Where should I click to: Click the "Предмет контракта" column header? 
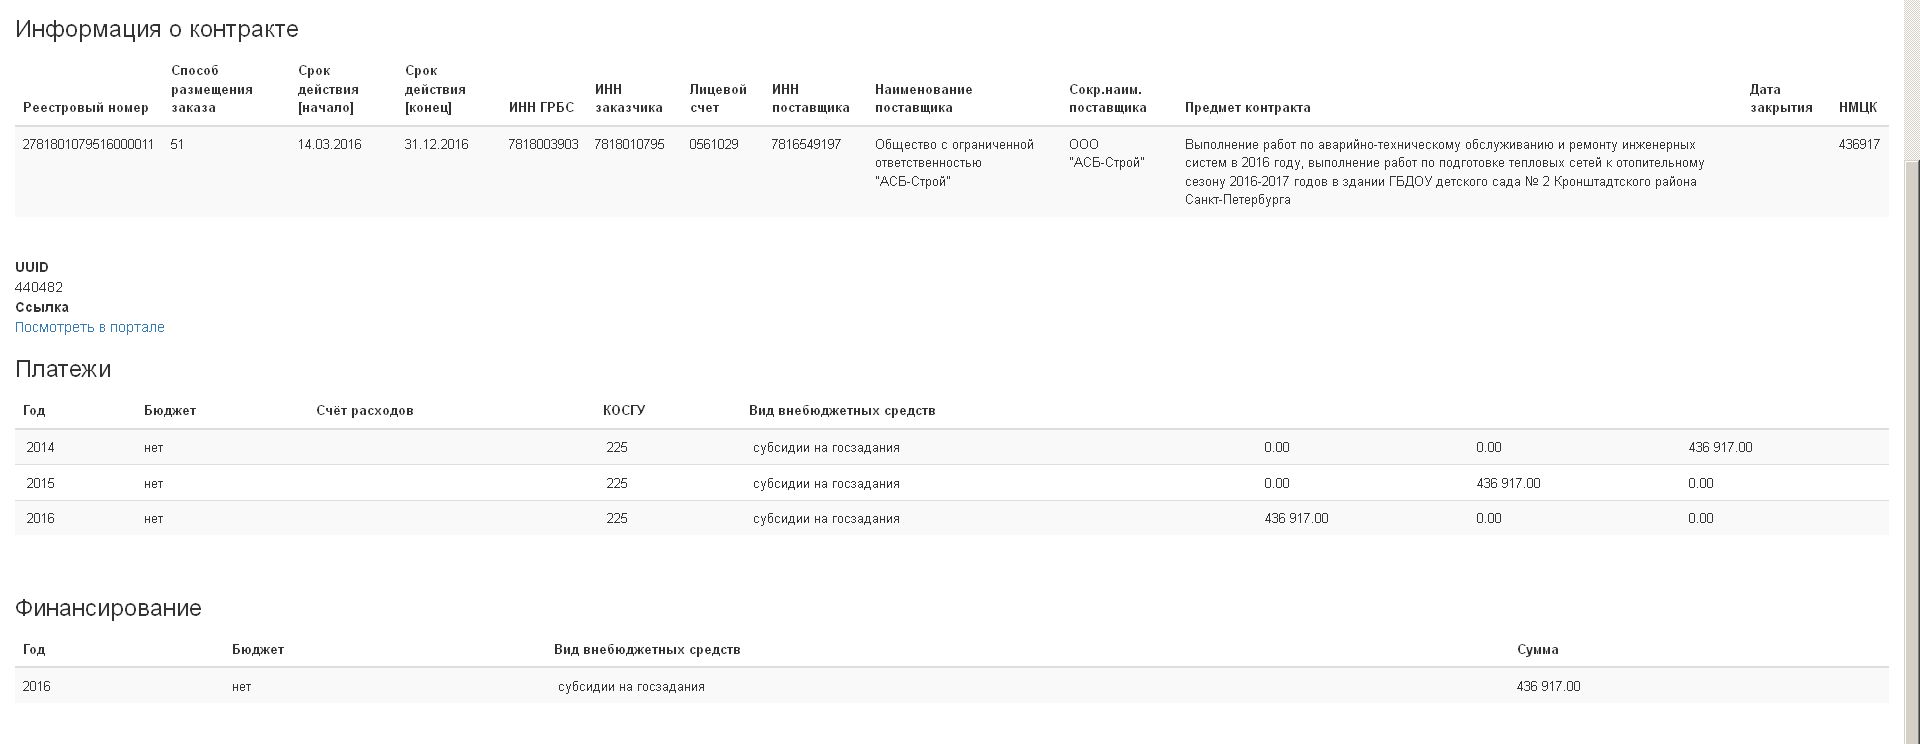point(1247,108)
